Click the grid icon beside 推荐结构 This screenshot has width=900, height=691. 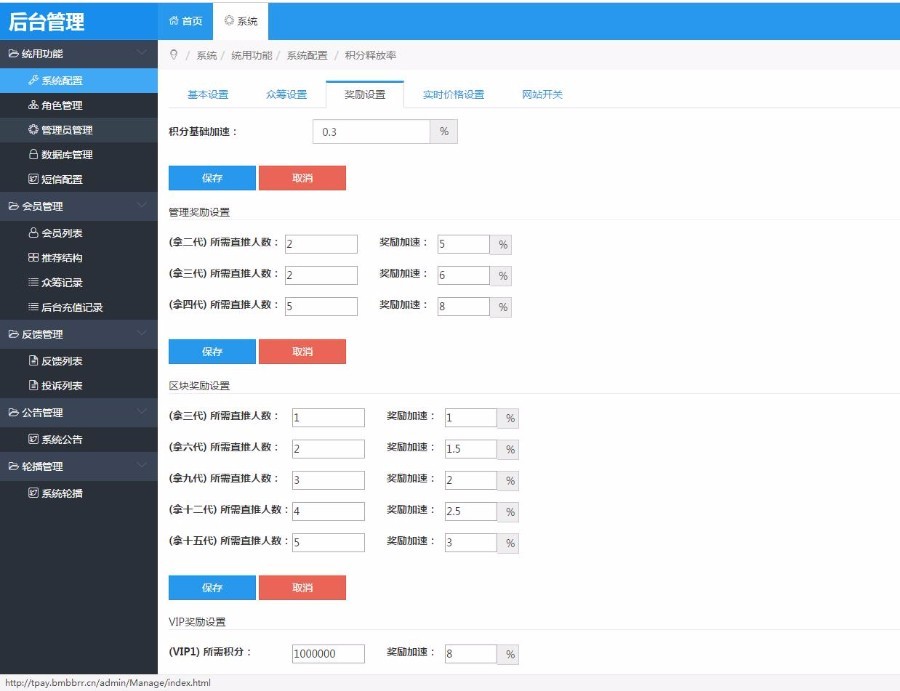(x=33, y=258)
